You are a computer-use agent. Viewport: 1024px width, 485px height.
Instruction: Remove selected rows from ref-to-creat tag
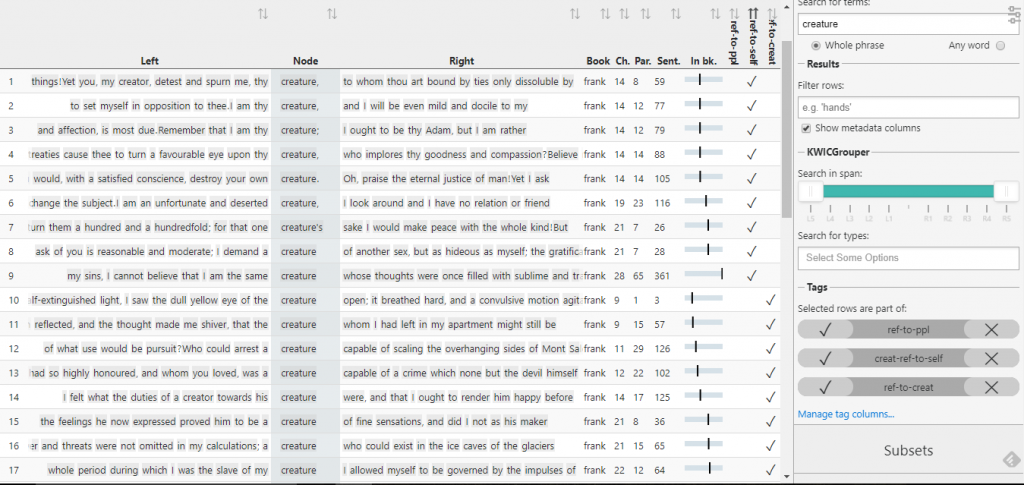tap(991, 387)
